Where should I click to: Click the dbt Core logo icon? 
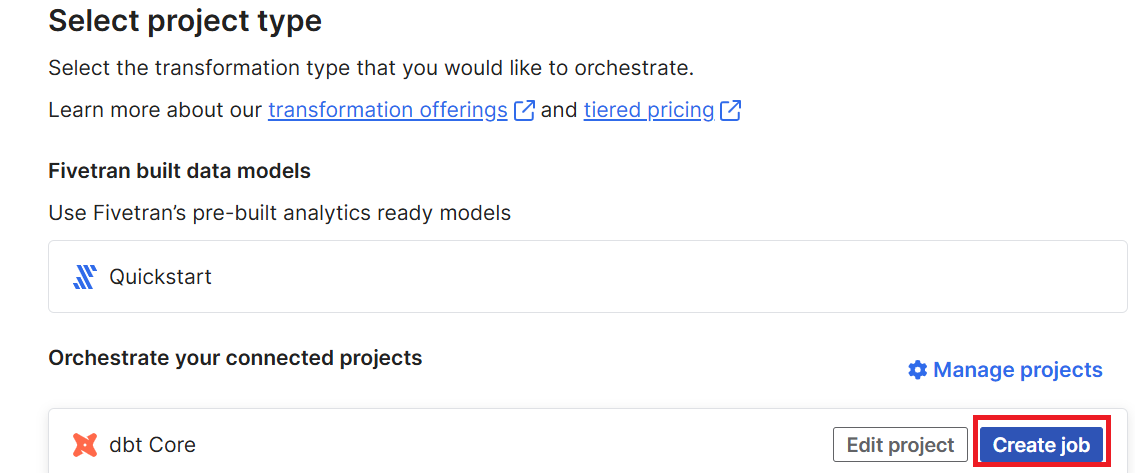(x=85, y=444)
